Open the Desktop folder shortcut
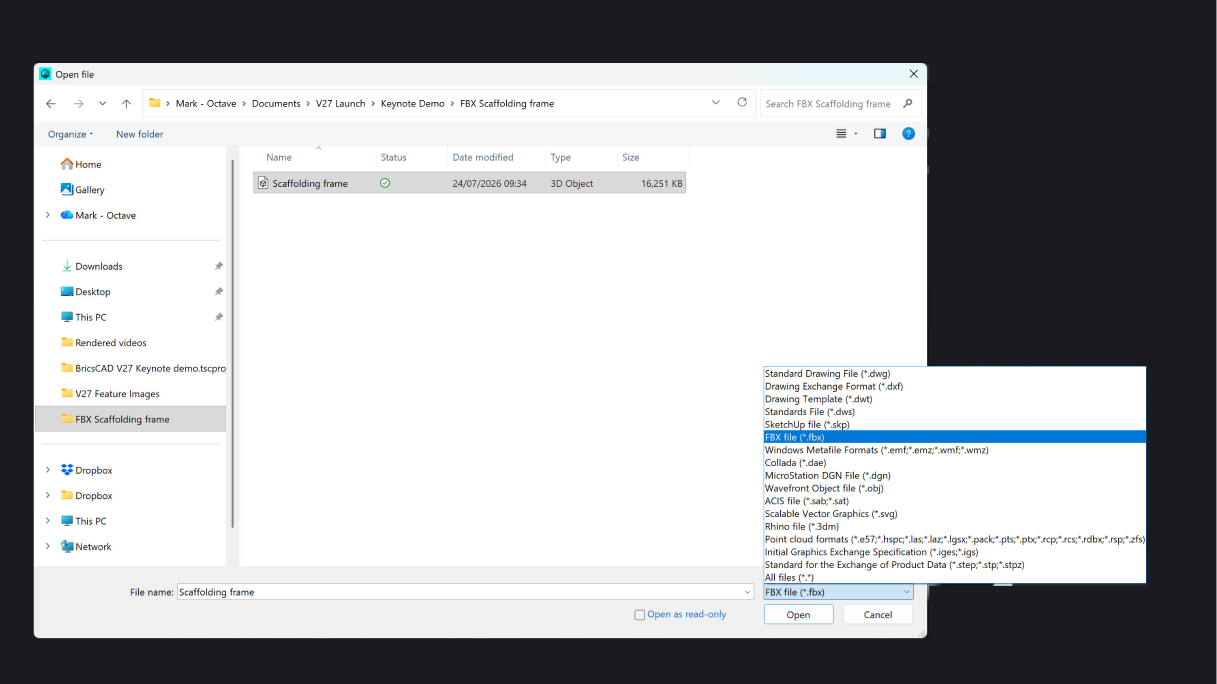 (x=93, y=292)
